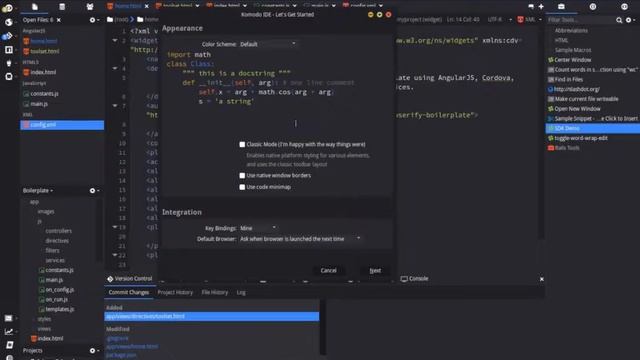Click the layout panel icon in left sidebar
The image size is (640, 360).
coord(9,50)
